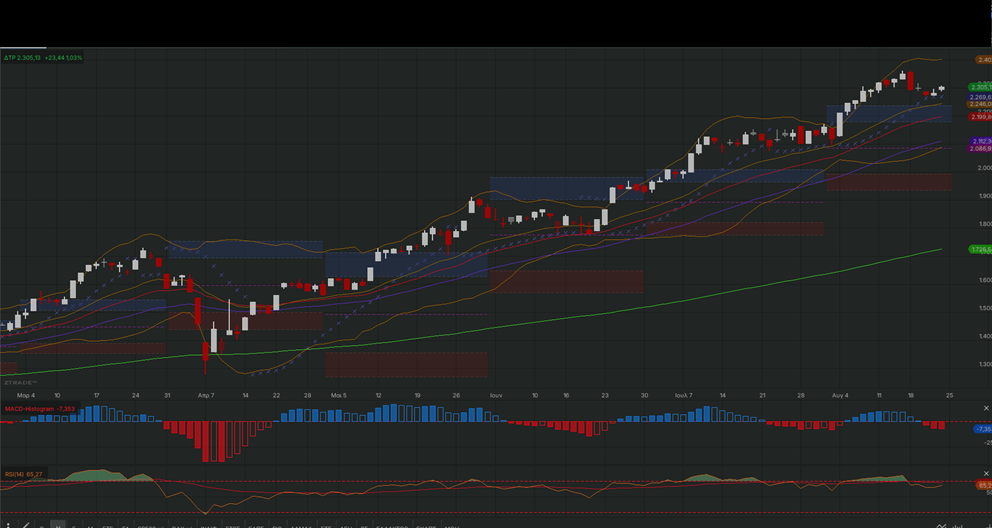Click the 1.400 level on price axis
992x528 pixels.
point(984,336)
